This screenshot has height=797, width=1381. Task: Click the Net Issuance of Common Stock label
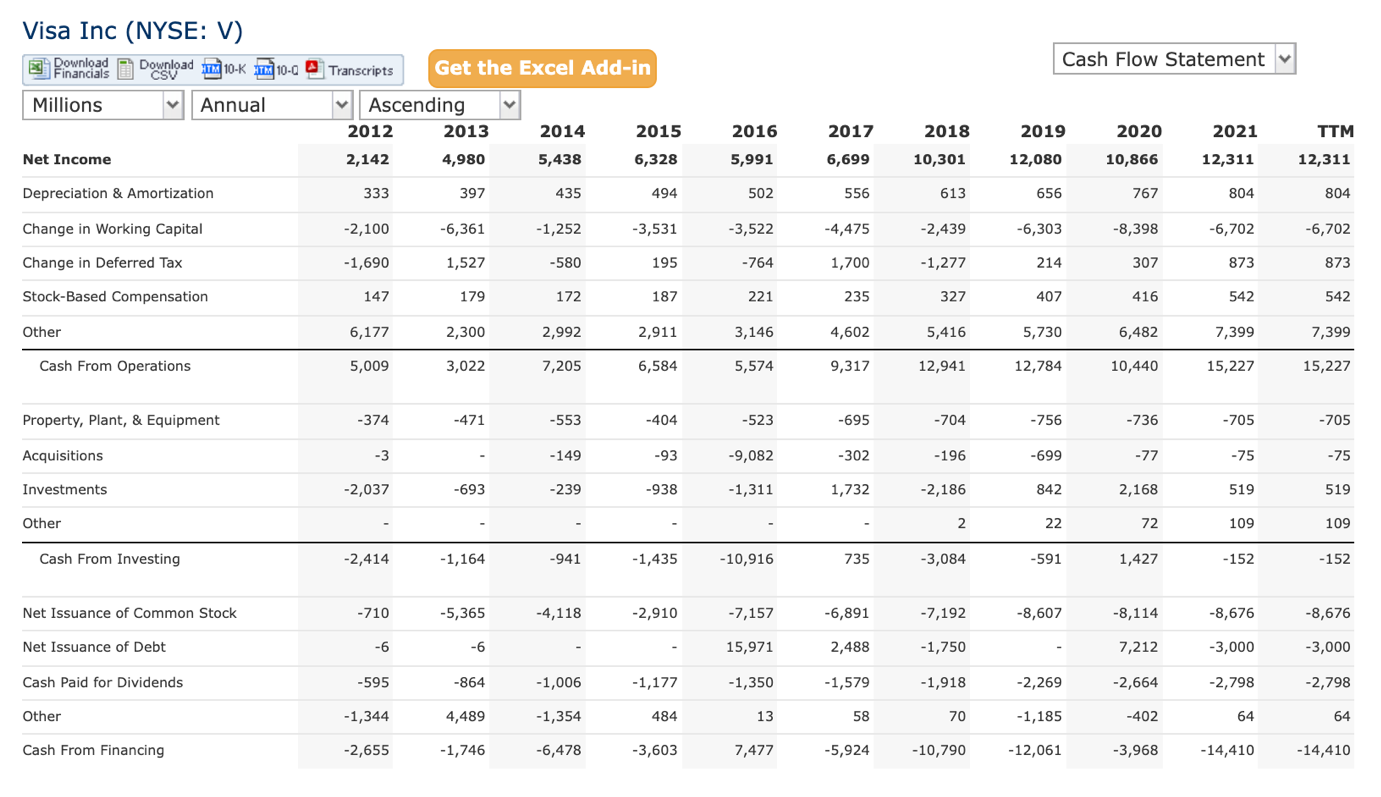[129, 613]
